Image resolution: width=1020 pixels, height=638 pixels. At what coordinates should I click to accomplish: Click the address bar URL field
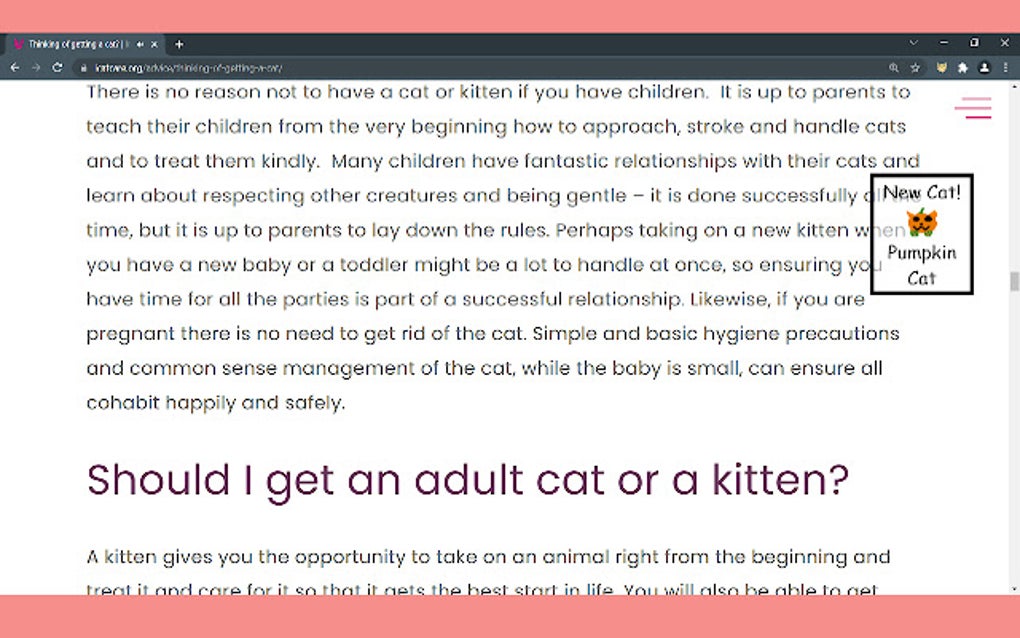[481, 68]
